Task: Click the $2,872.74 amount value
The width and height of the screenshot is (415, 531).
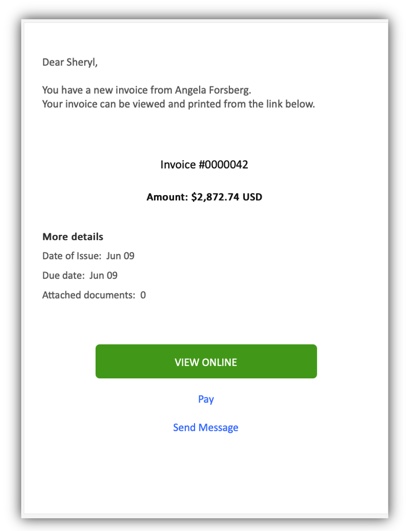Action: [215, 197]
